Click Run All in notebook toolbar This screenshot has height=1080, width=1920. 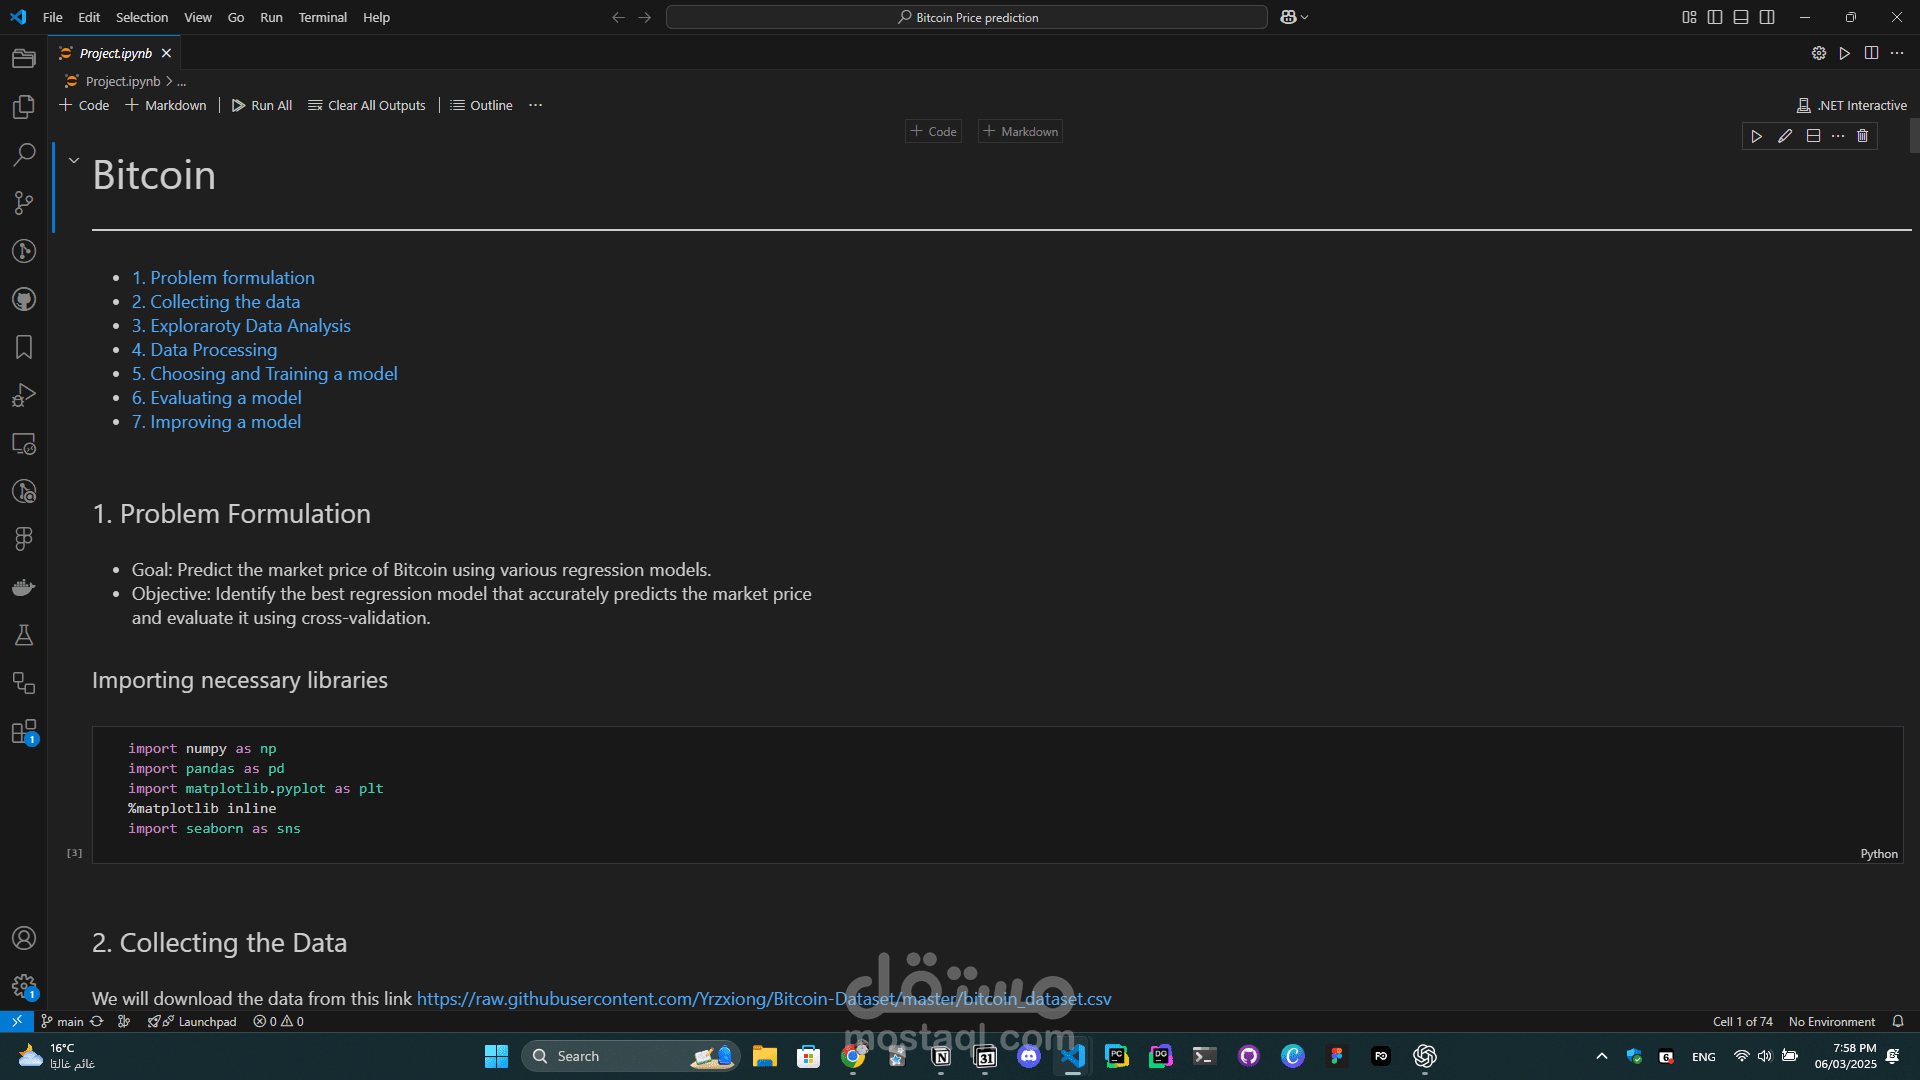262,105
